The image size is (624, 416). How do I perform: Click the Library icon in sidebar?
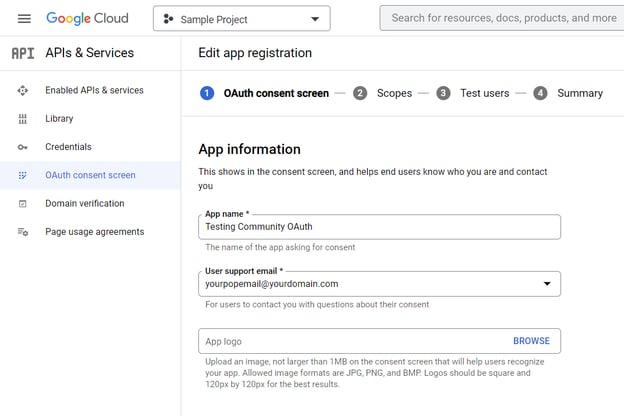(x=23, y=119)
